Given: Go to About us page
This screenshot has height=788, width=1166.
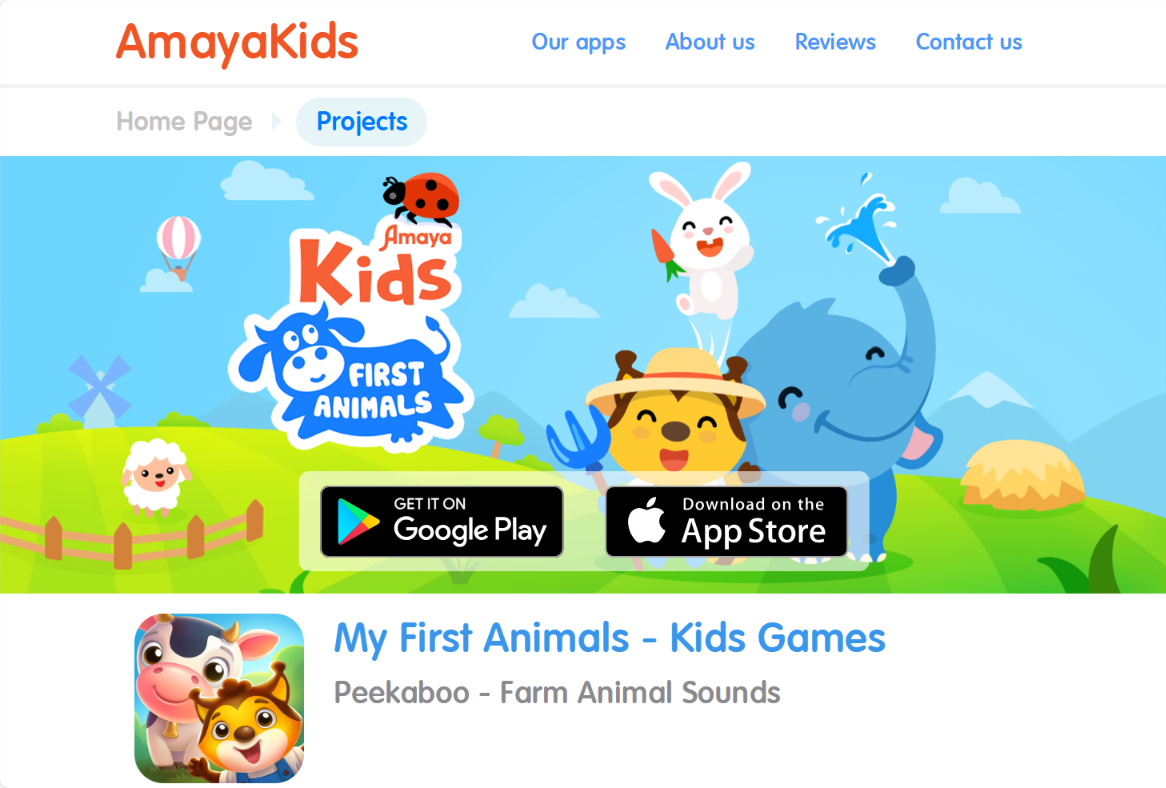Looking at the screenshot, I should 709,42.
